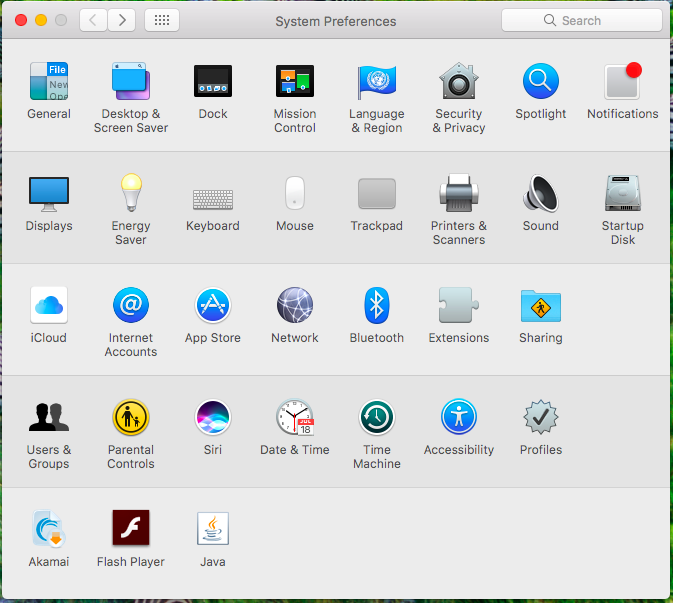Image resolution: width=673 pixels, height=603 pixels.
Task: Open Printers & Scanners settings
Action: point(458,193)
